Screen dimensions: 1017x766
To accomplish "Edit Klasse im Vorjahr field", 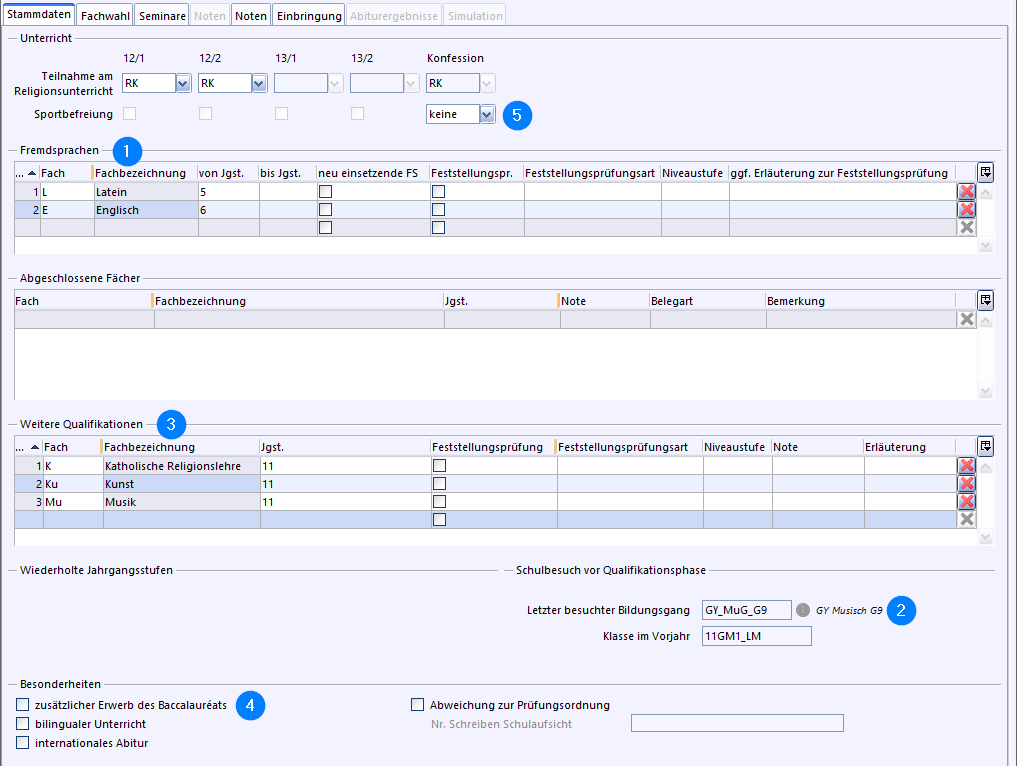I will 756,636.
